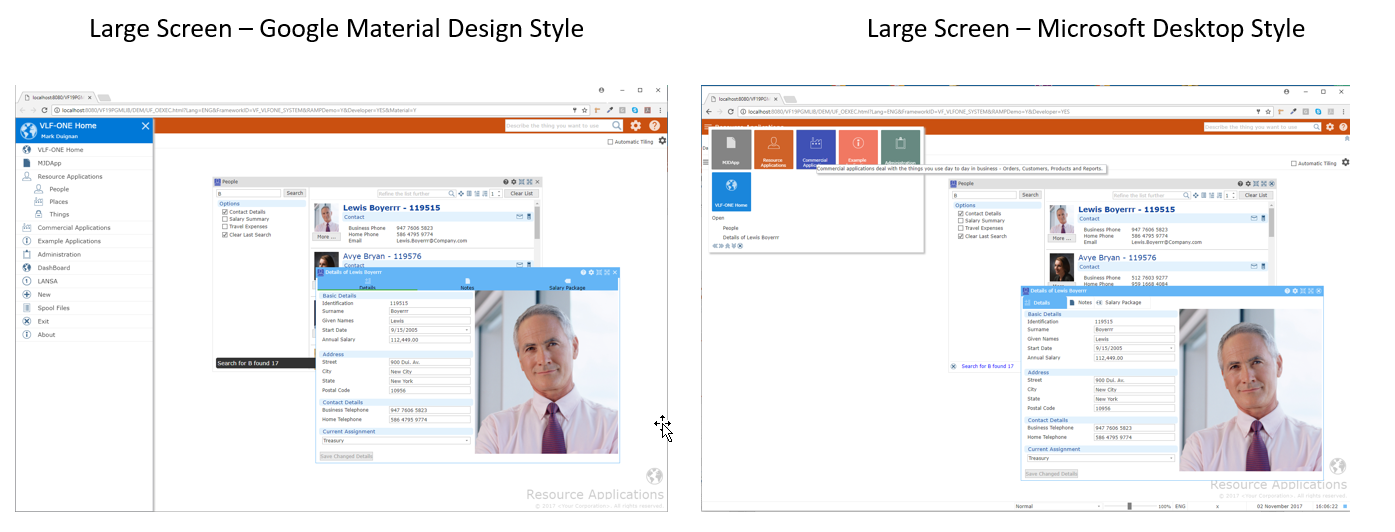1395x532 pixels.
Task: Open Treasury assignment dropdown in Material Details window
Action: 467,440
